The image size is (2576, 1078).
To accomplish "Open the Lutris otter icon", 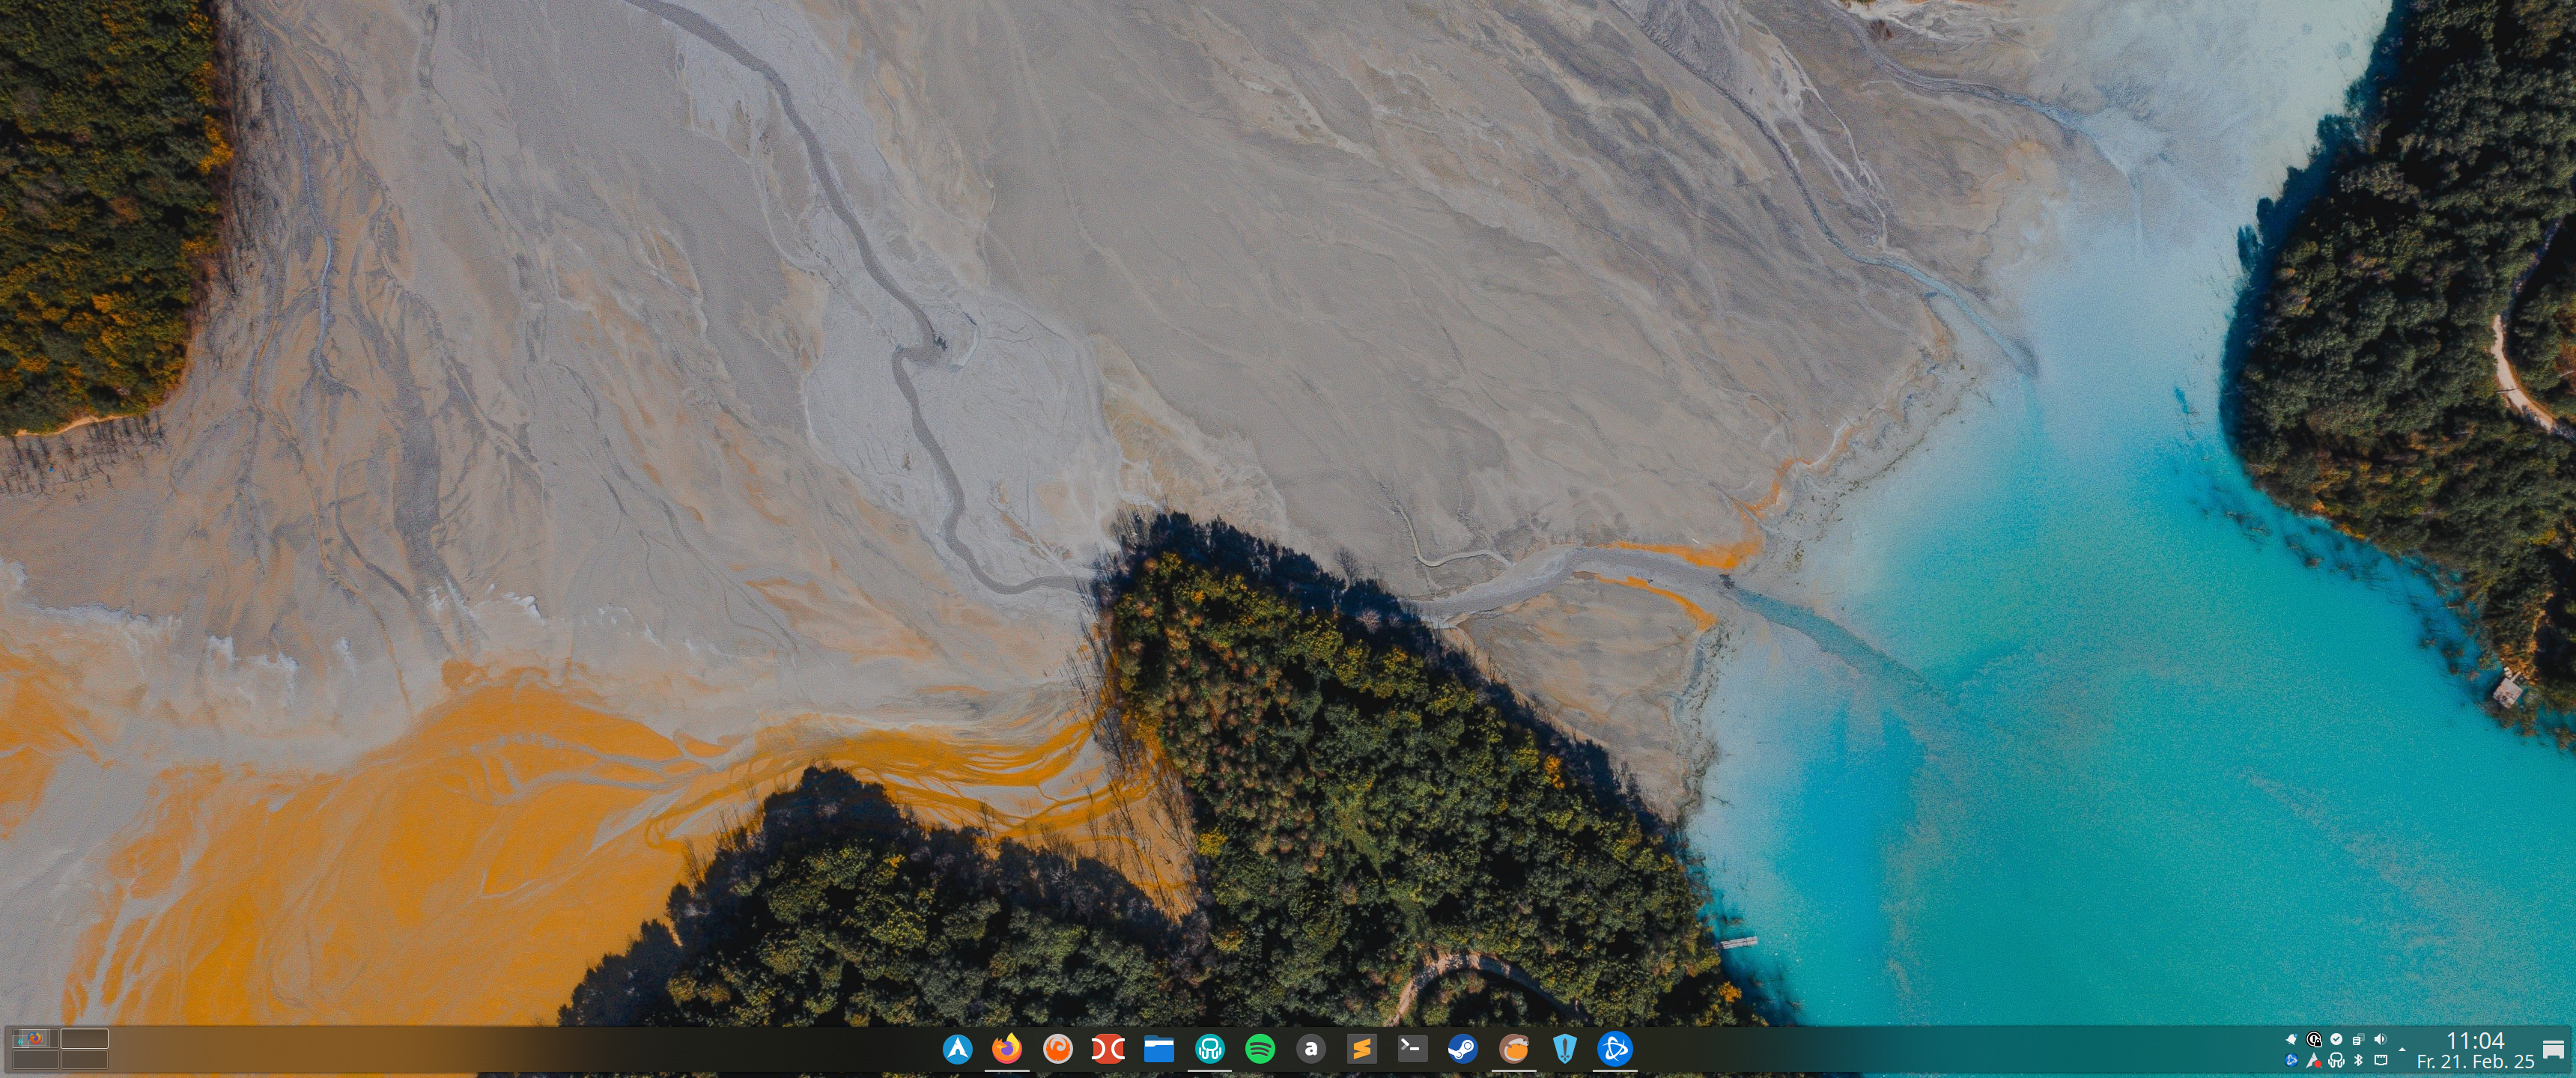I will (x=1514, y=1048).
